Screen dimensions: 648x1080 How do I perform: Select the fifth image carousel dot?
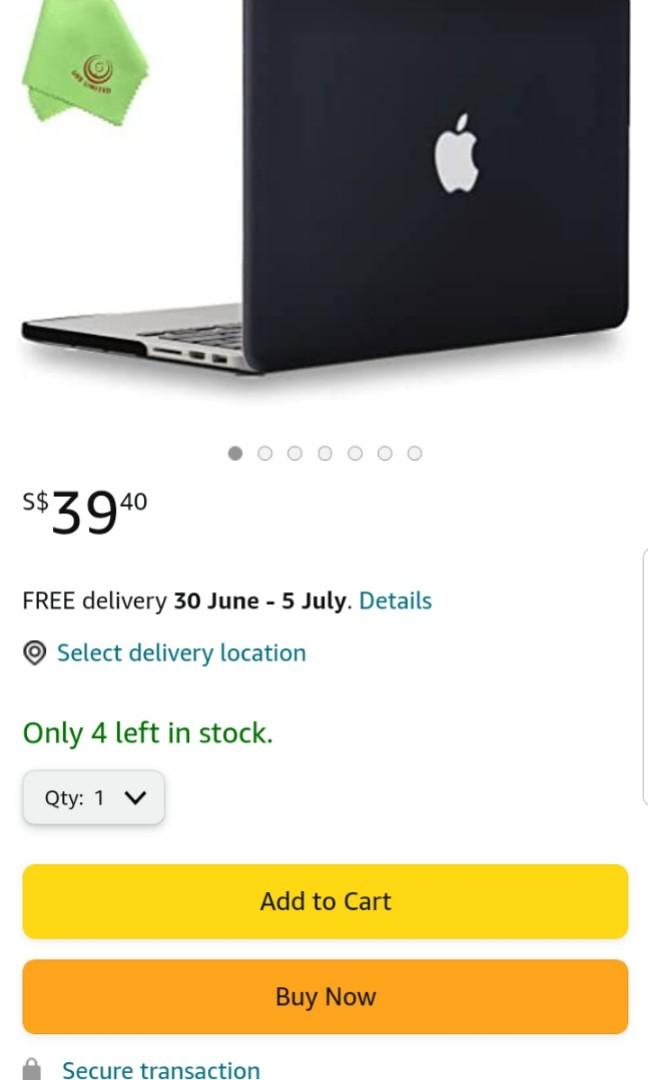(355, 453)
